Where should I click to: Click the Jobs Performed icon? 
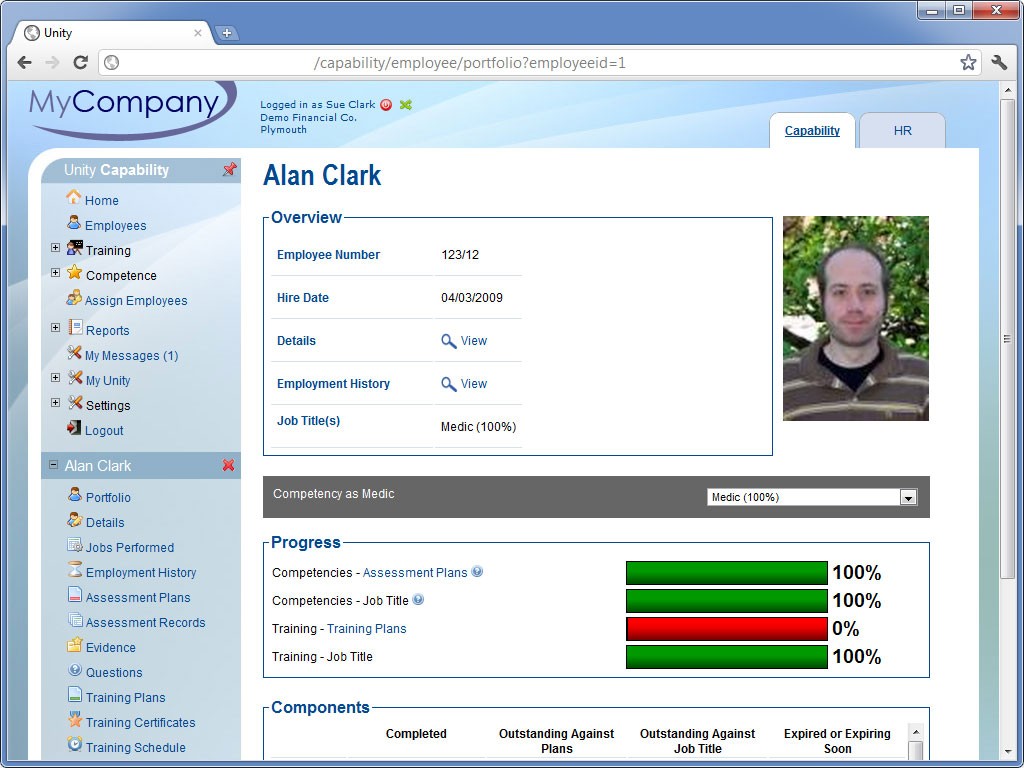(75, 545)
